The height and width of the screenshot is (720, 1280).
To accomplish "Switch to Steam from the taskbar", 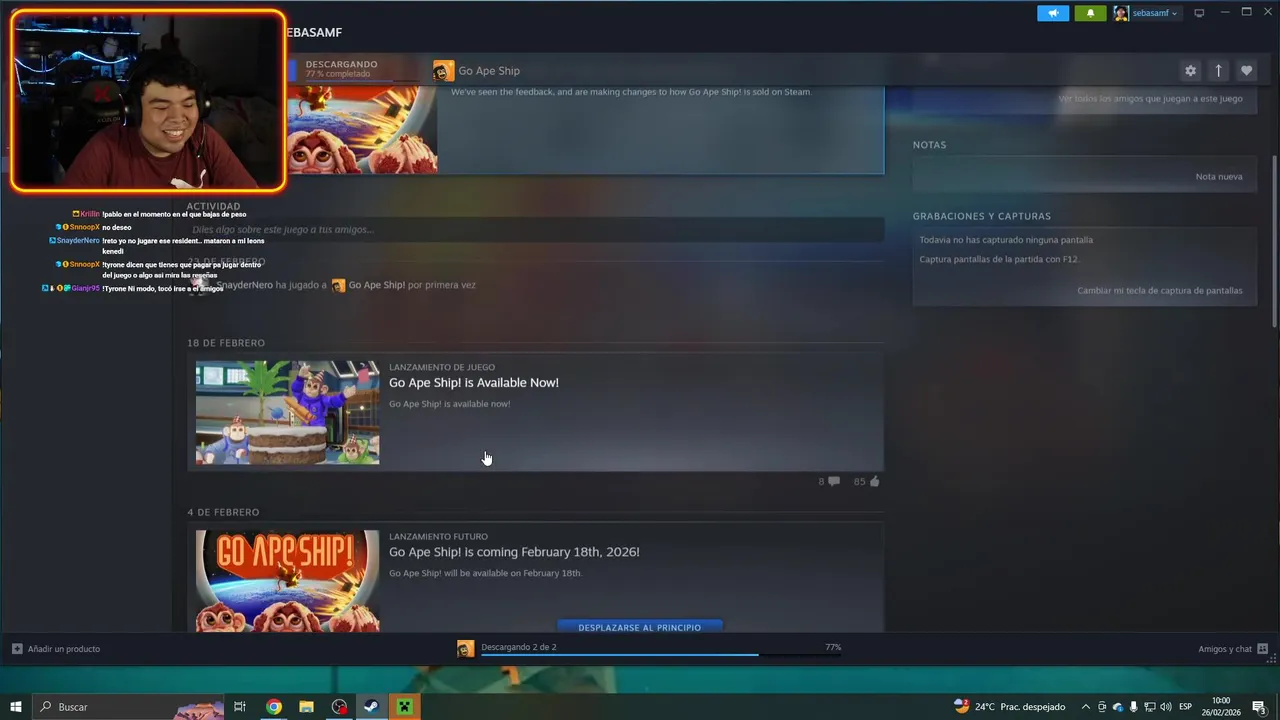I will coord(371,707).
